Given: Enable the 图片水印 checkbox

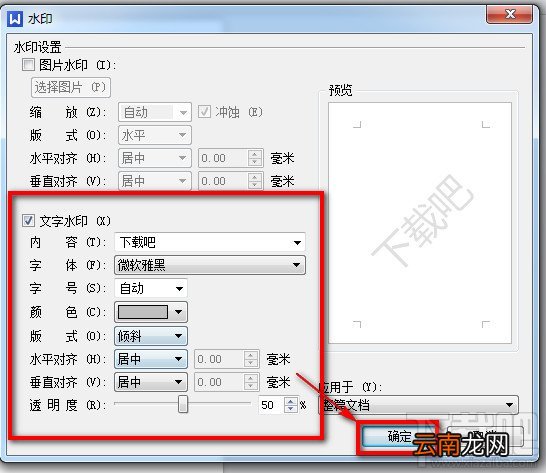Looking at the screenshot, I should tap(28, 64).
